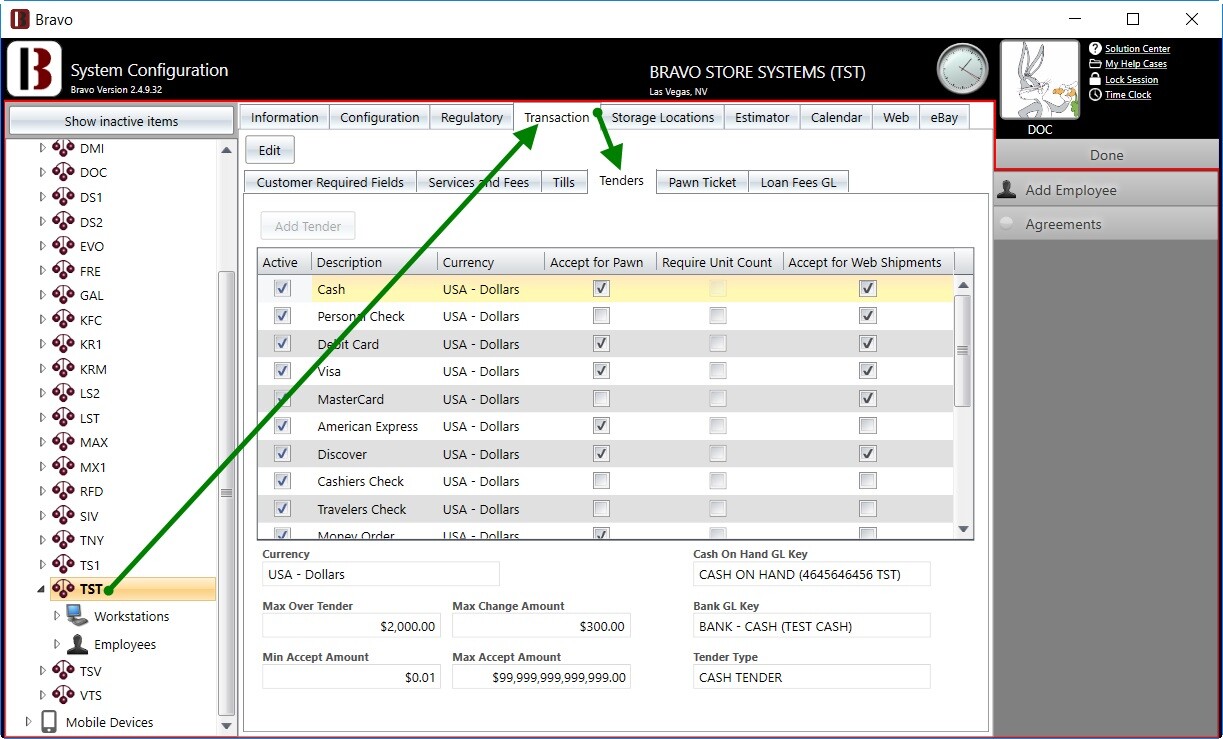Click the tender list scroll down arrow
This screenshot has height=739, width=1223.
point(963,529)
